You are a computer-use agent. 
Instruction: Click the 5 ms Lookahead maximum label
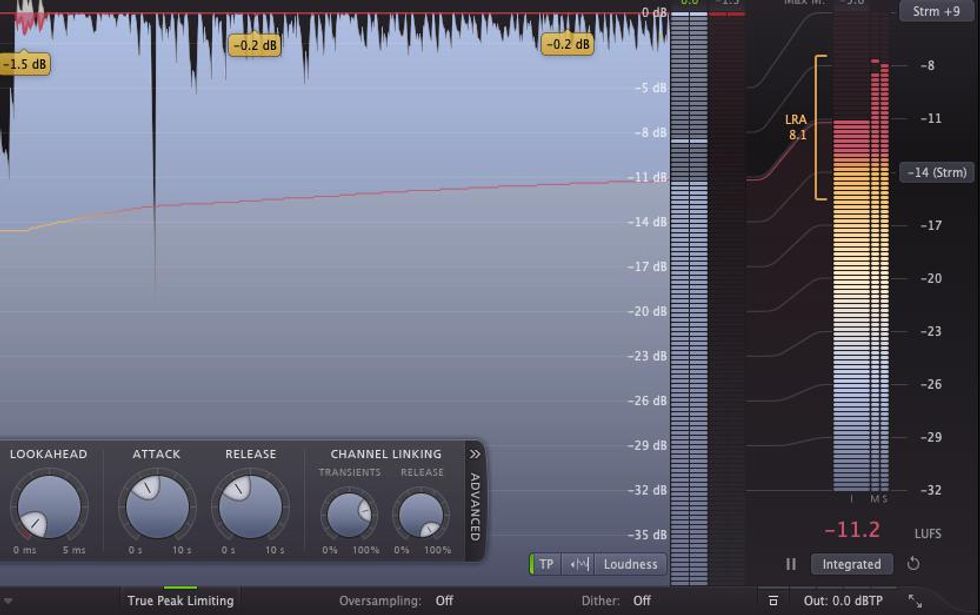point(74,550)
